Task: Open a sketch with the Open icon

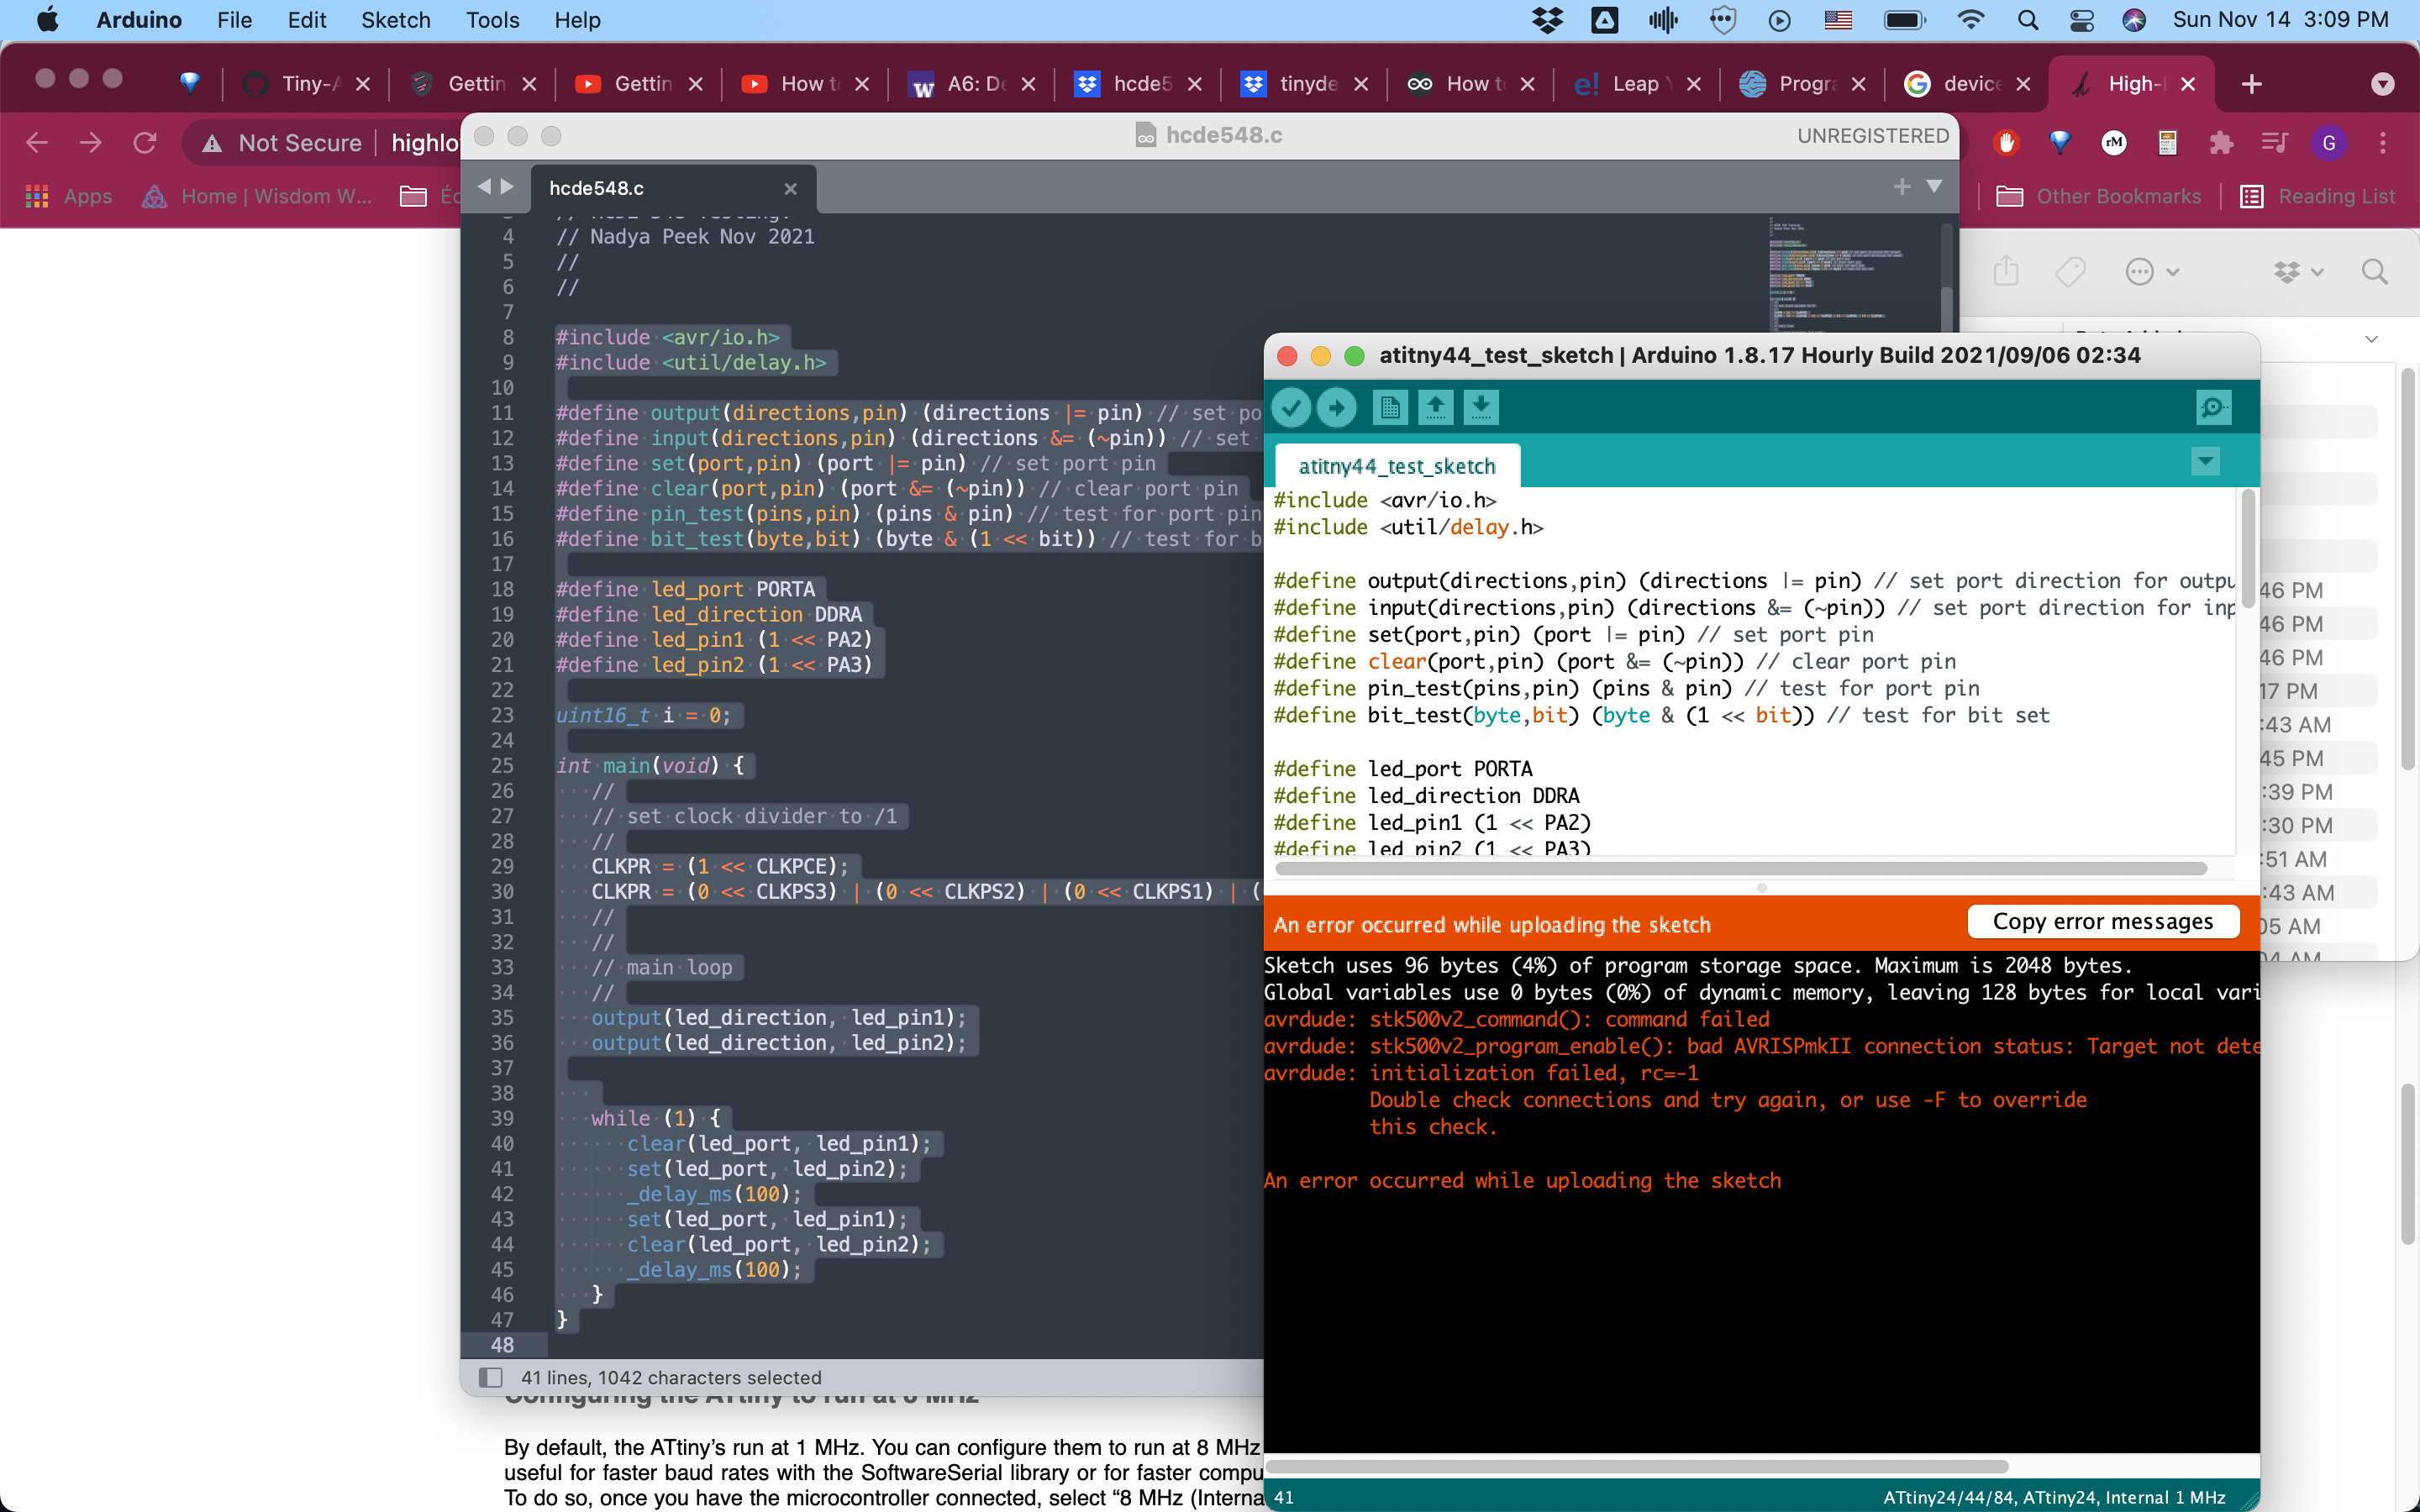Action: [1435, 407]
